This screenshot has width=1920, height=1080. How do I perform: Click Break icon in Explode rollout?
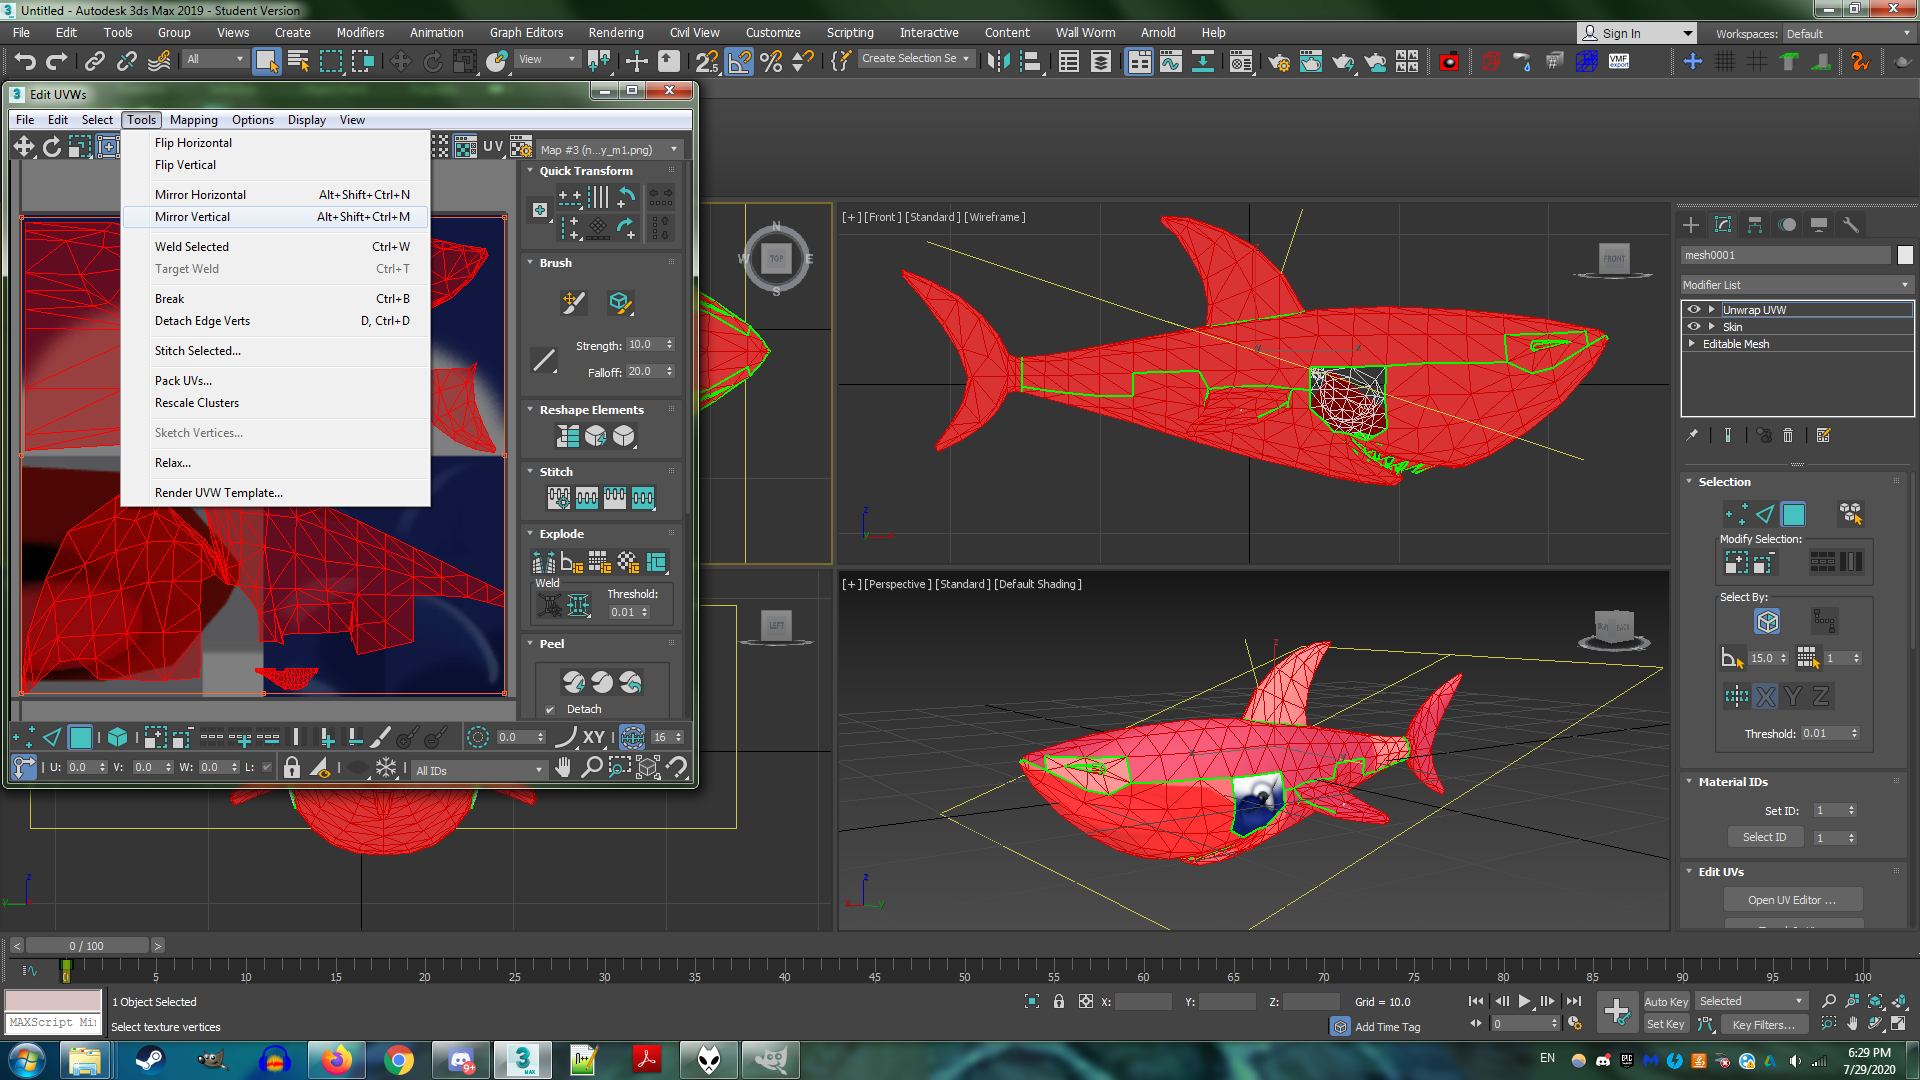click(x=544, y=562)
